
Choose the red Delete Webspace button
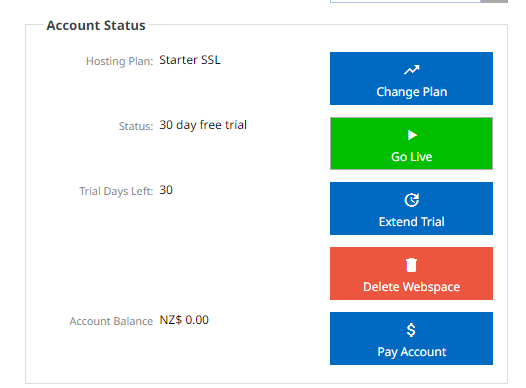pyautogui.click(x=411, y=273)
